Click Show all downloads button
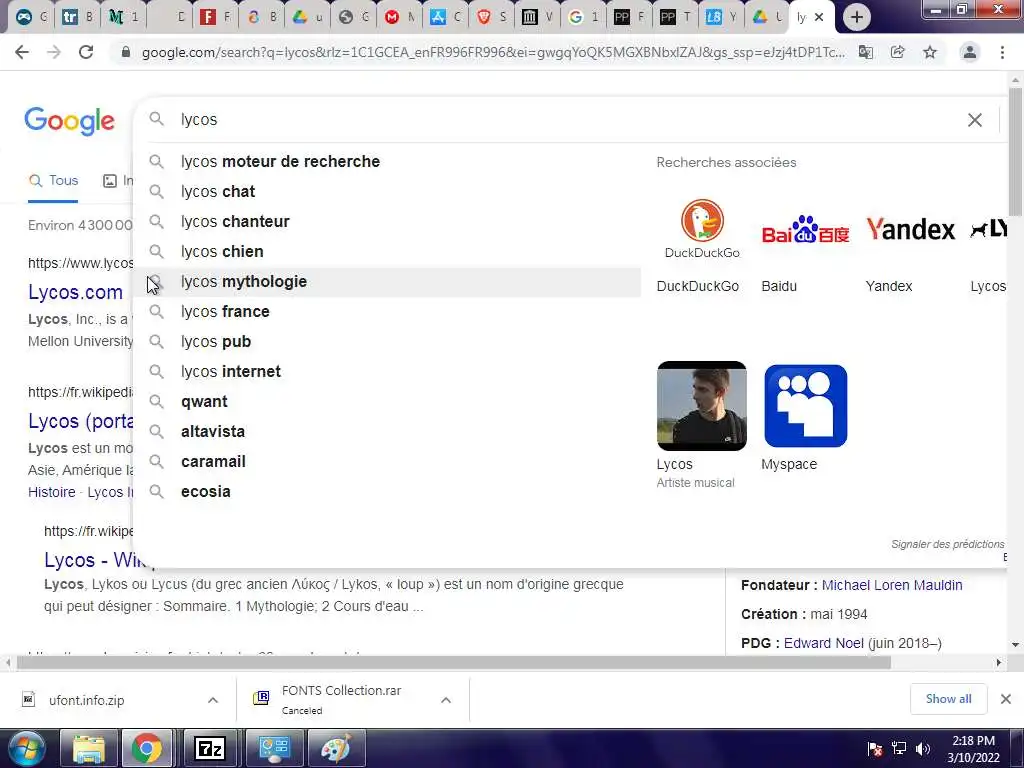 (948, 699)
